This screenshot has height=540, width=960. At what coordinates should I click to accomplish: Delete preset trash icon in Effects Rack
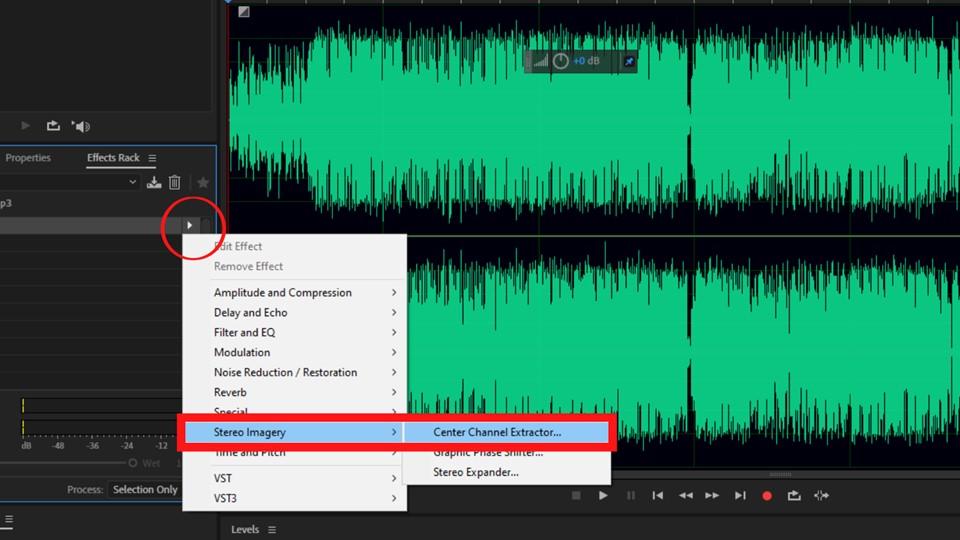coord(174,182)
